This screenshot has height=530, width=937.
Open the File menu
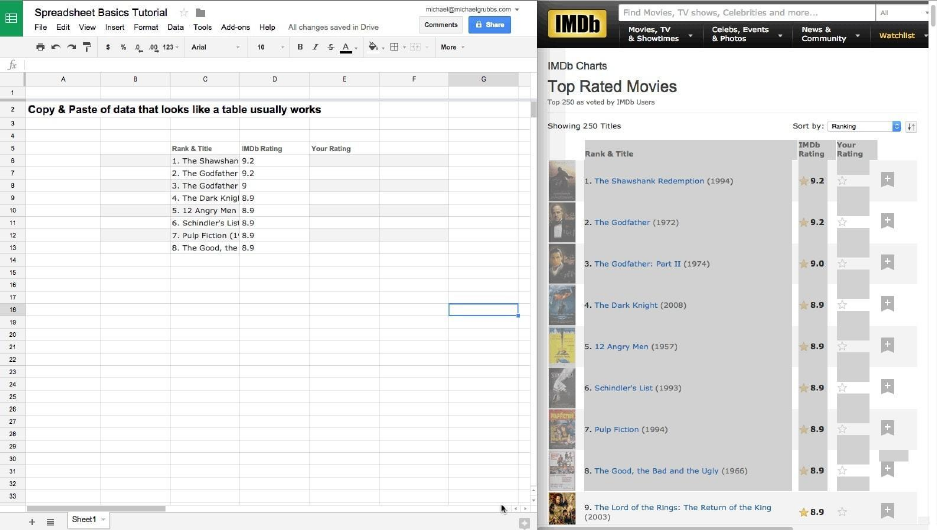[x=41, y=27]
